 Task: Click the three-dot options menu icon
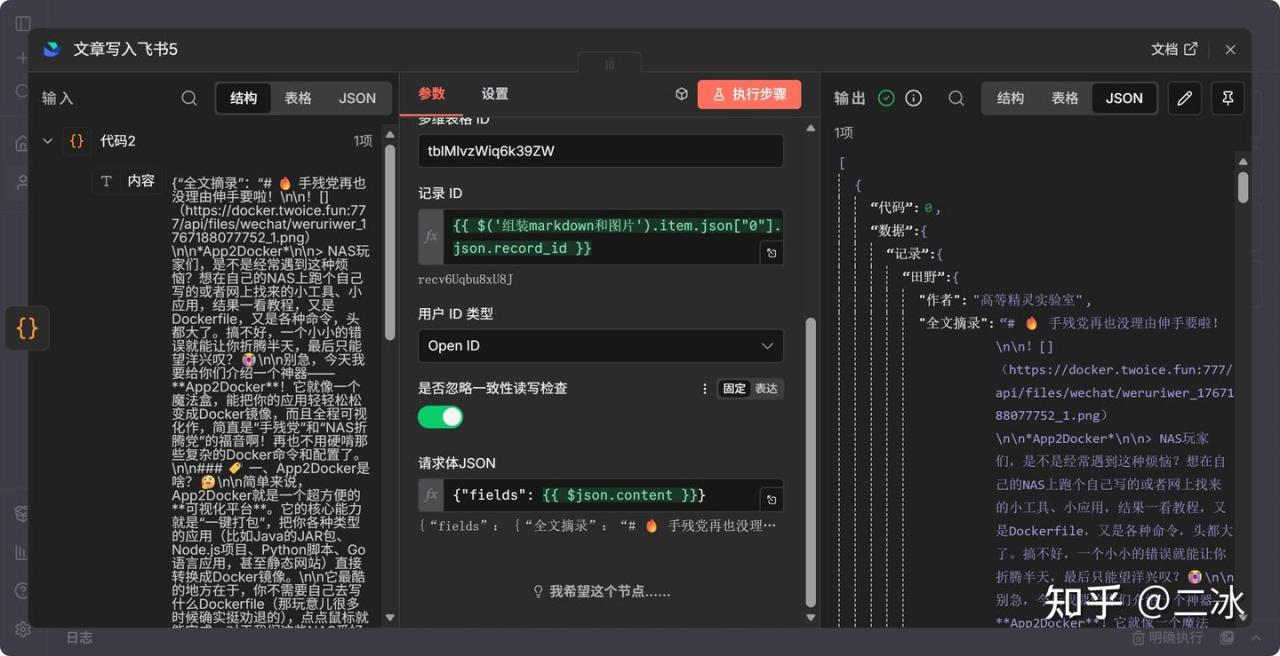pos(705,388)
